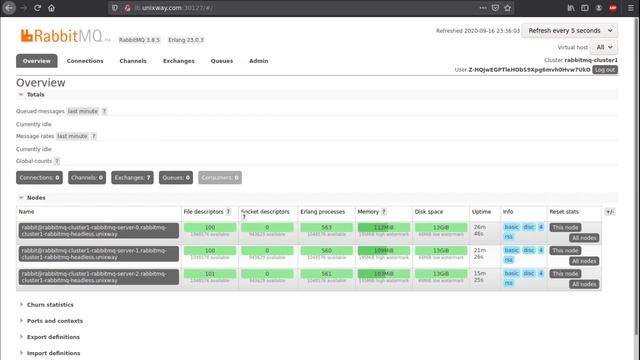This screenshot has height=360, width=640.
Task: Select the Overview tab
Action: coord(37,61)
